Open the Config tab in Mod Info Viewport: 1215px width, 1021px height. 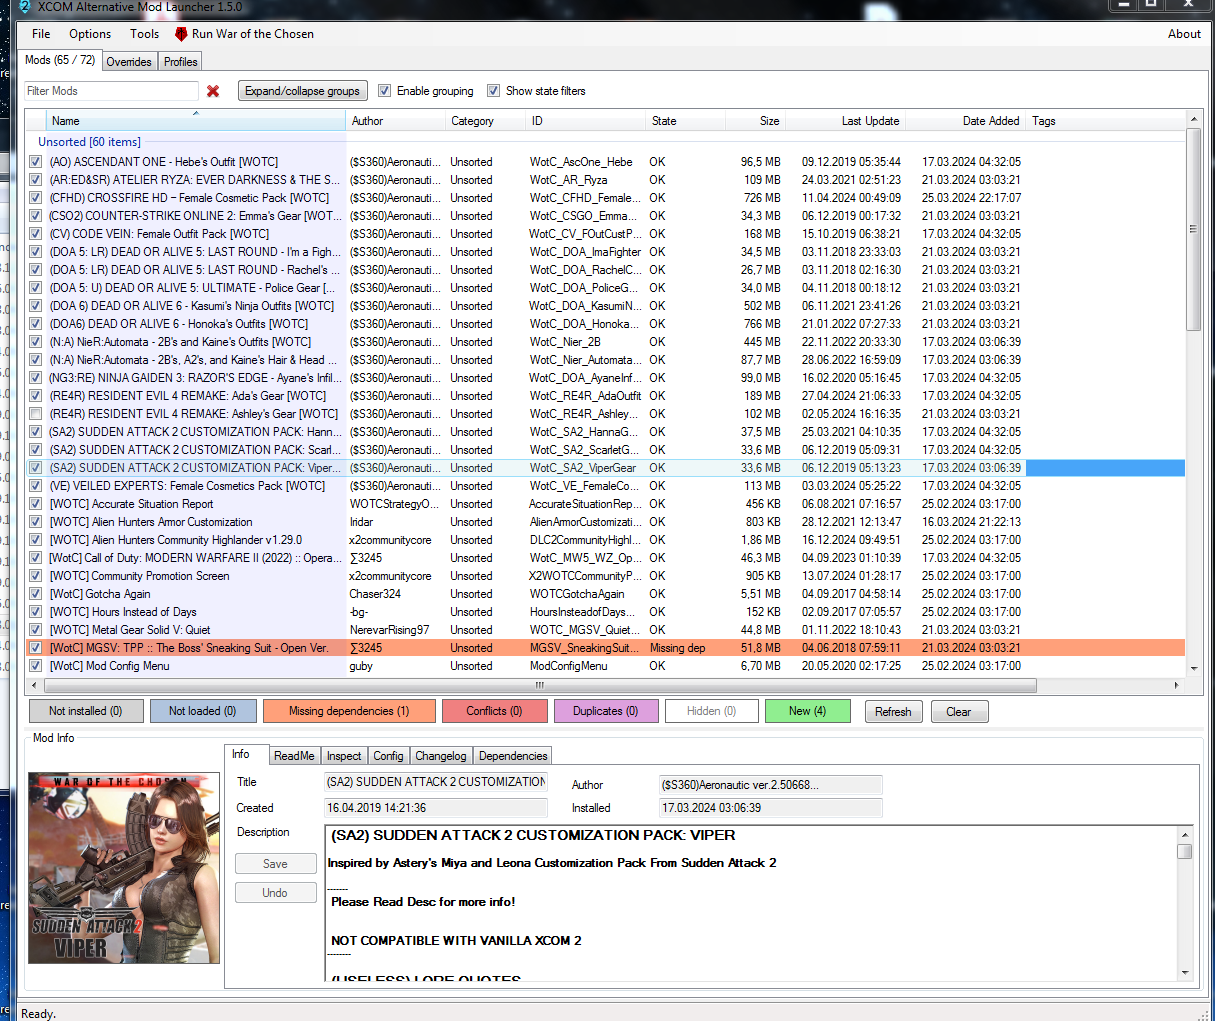[388, 756]
